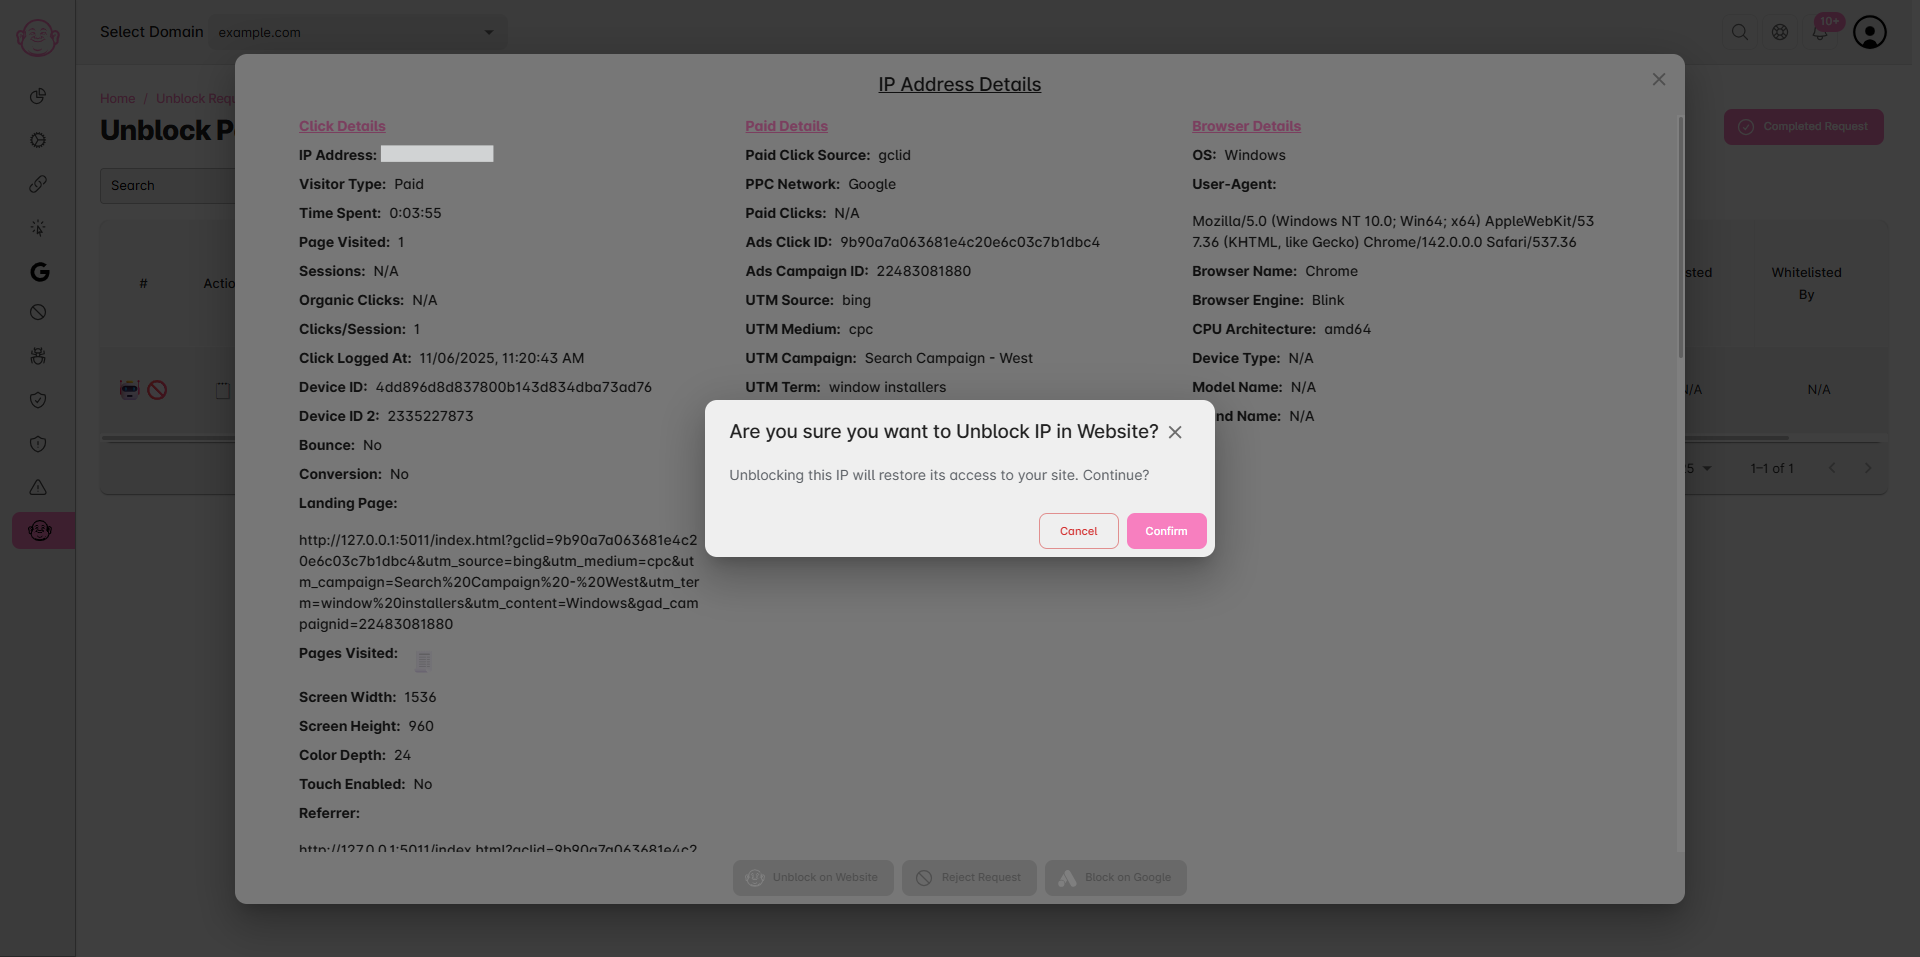Click the Ads Click ID value
1920x957 pixels.
(970, 242)
